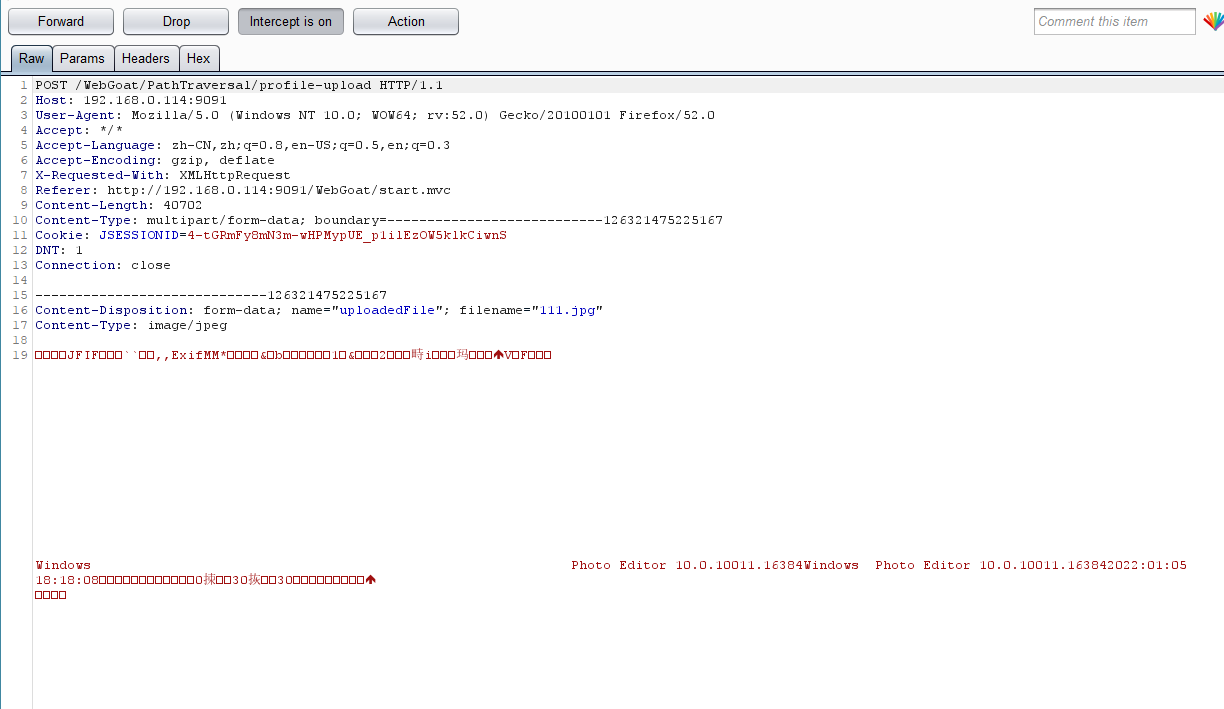Click the Accept: */* header
Image resolution: width=1224 pixels, height=709 pixels.
coord(79,130)
